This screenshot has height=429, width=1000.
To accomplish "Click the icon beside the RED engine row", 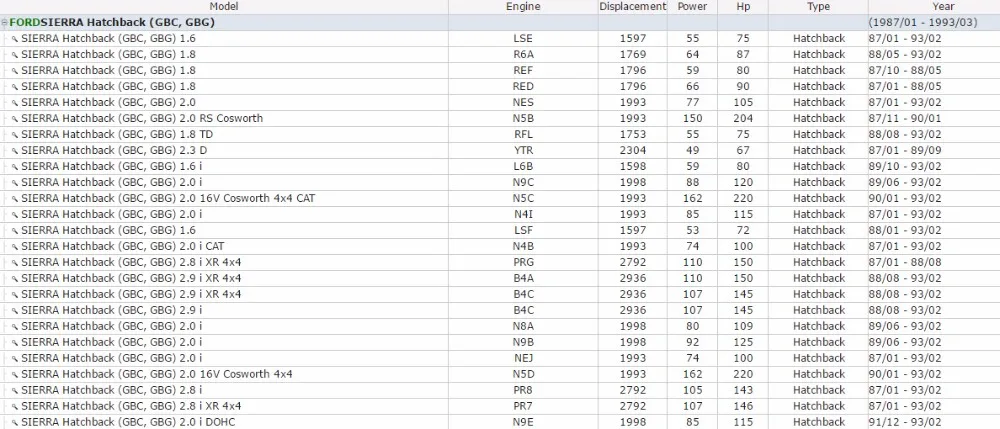I will pos(15,87).
